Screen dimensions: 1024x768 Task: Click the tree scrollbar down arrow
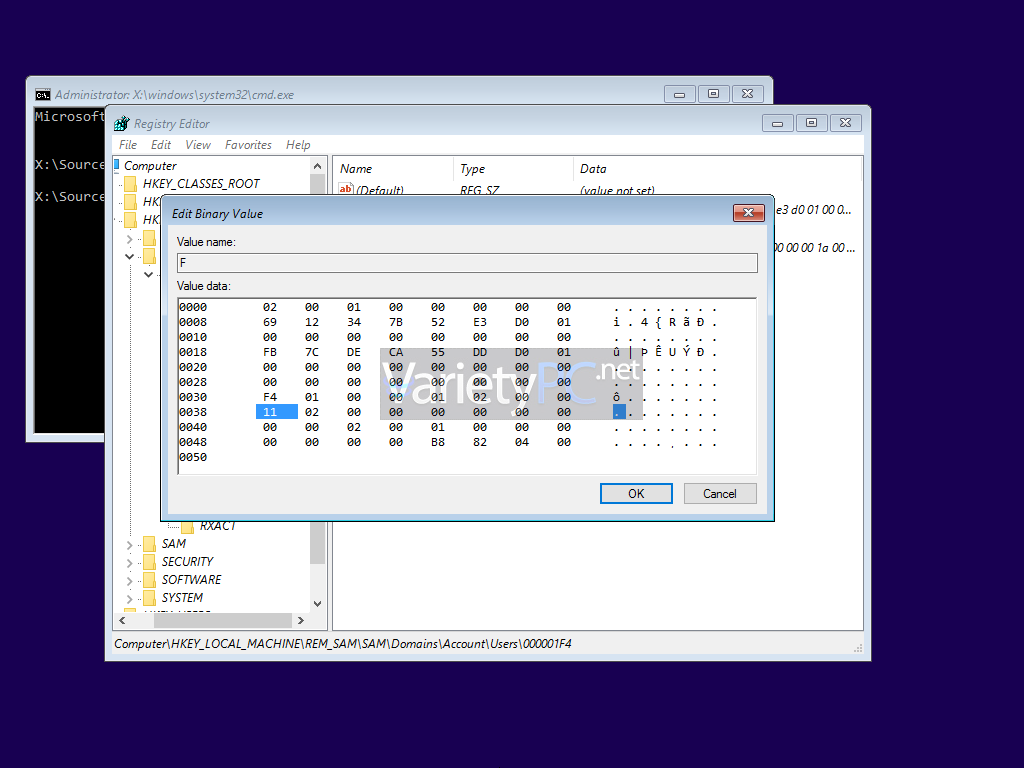pyautogui.click(x=317, y=603)
